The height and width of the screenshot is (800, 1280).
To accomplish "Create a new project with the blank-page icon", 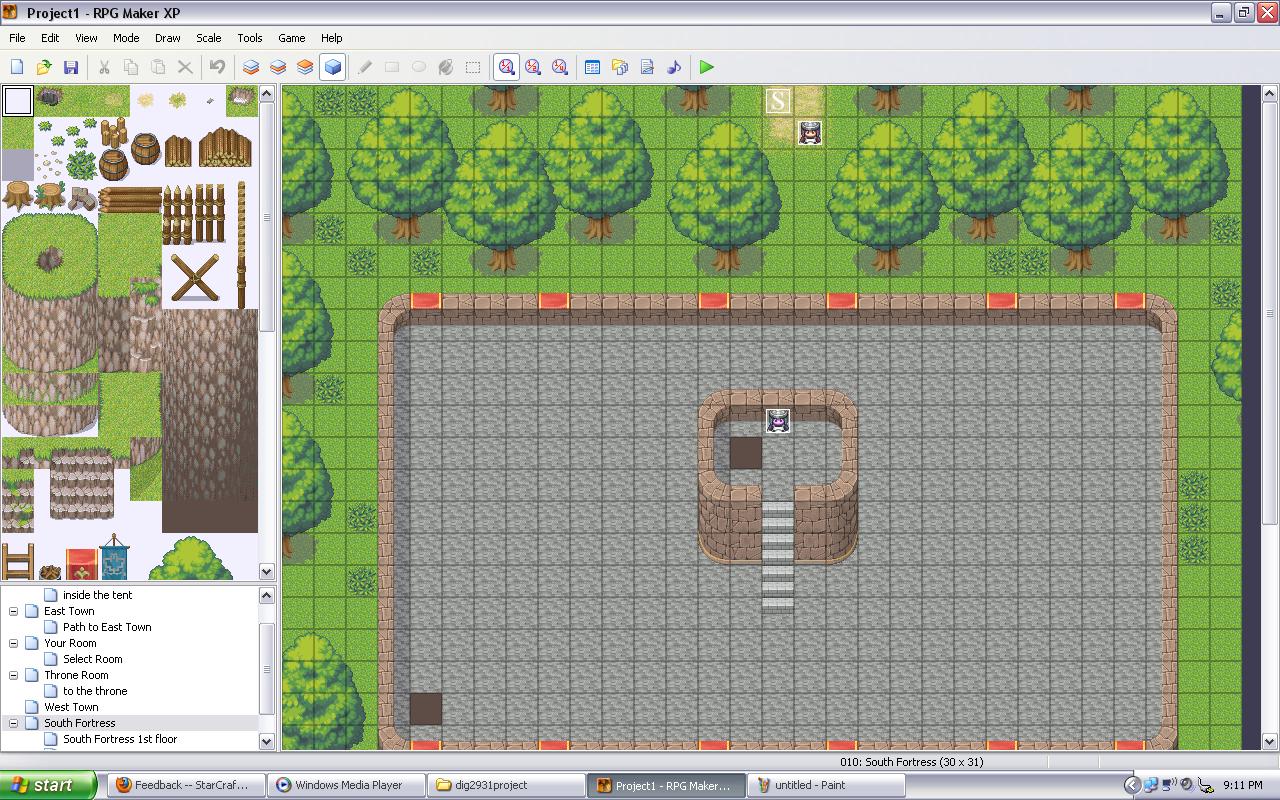I will pyautogui.click(x=17, y=67).
